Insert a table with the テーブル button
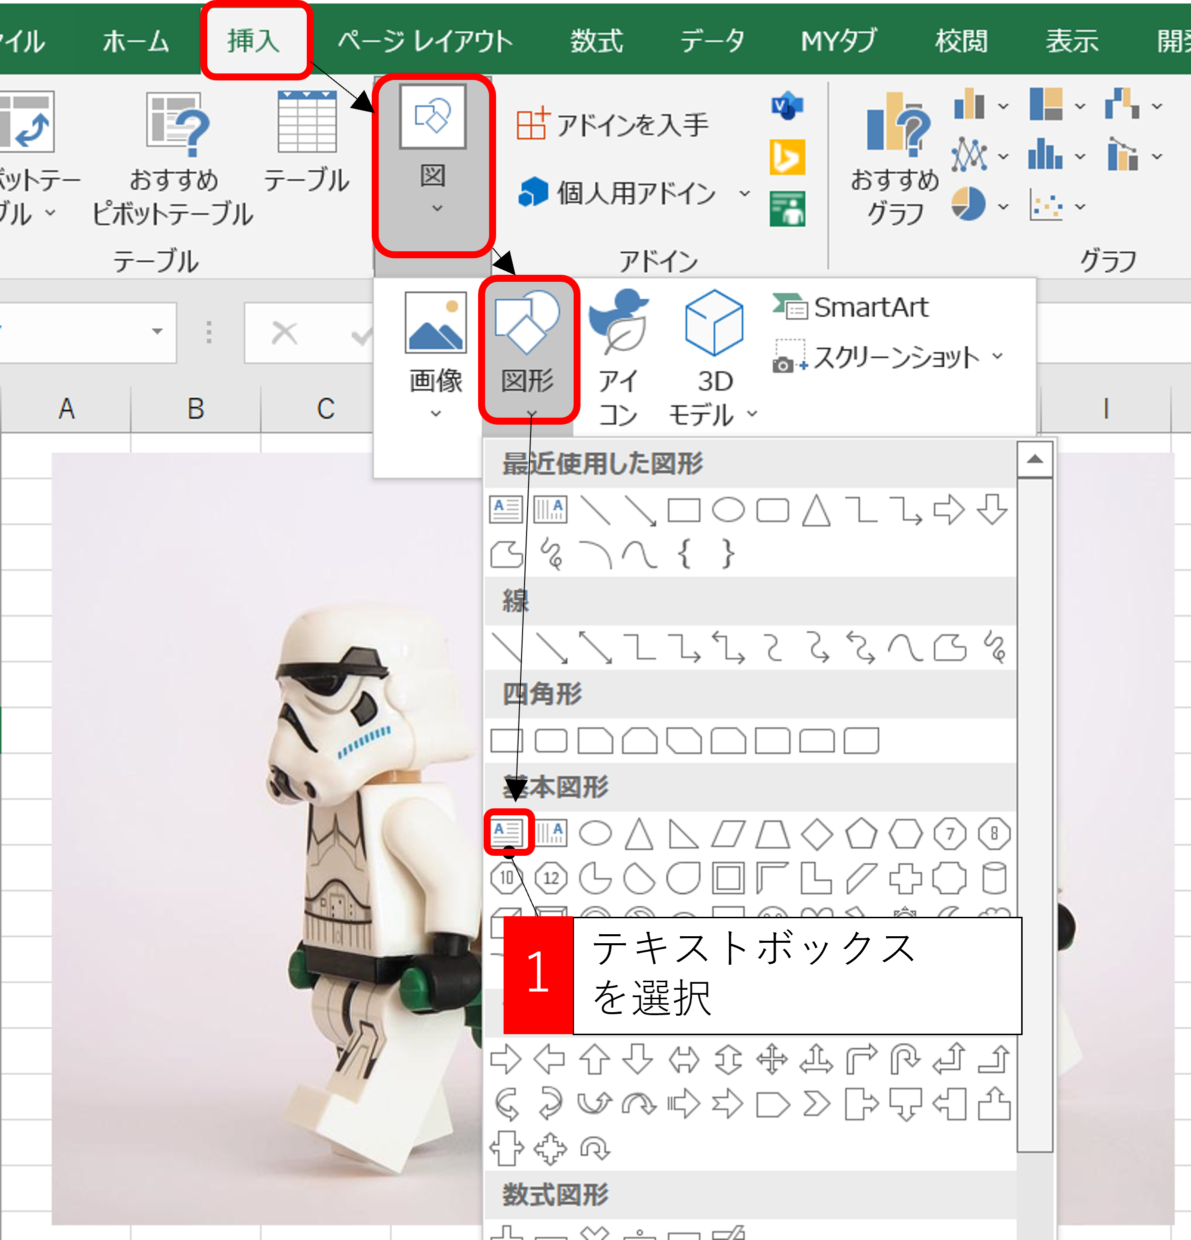This screenshot has height=1240, width=1191. coord(306,142)
